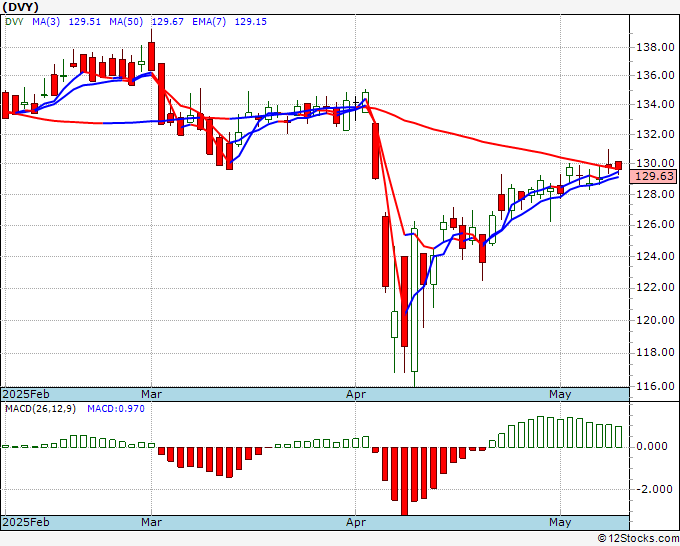Screen dimensions: 680x546
Task: Click the 134.00 price axis label
Action: click(x=655, y=104)
